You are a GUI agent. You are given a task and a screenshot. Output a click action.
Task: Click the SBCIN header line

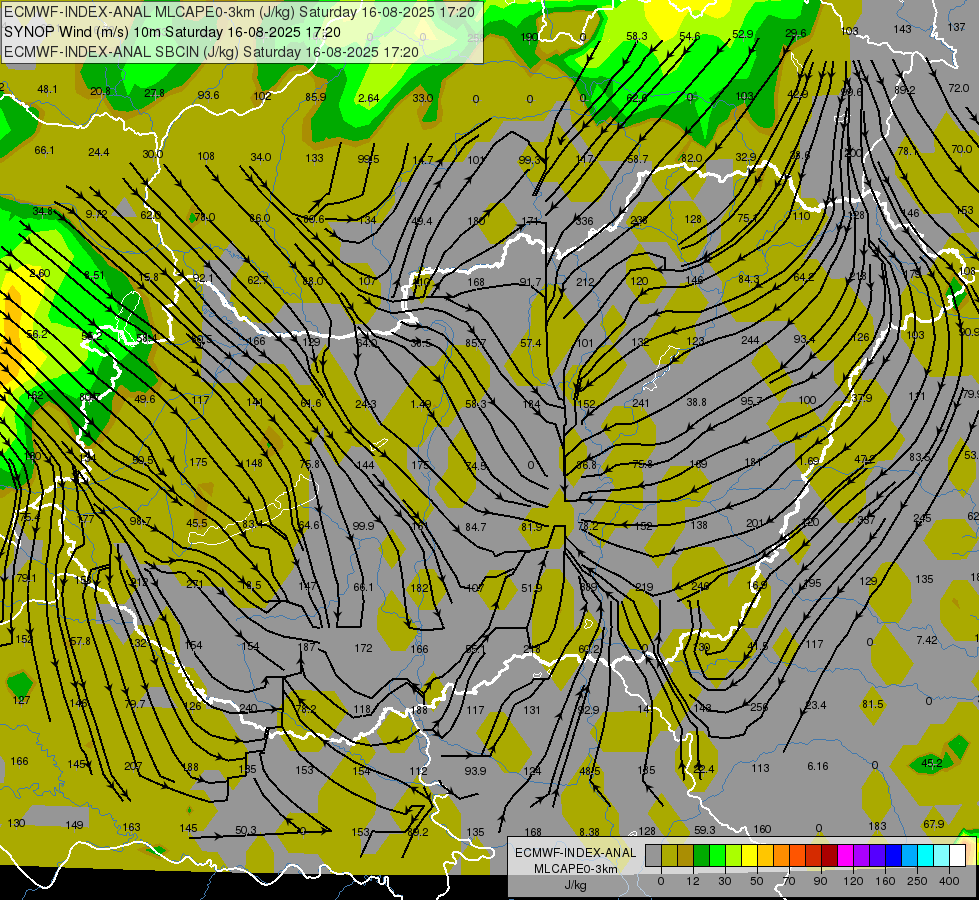pos(211,52)
